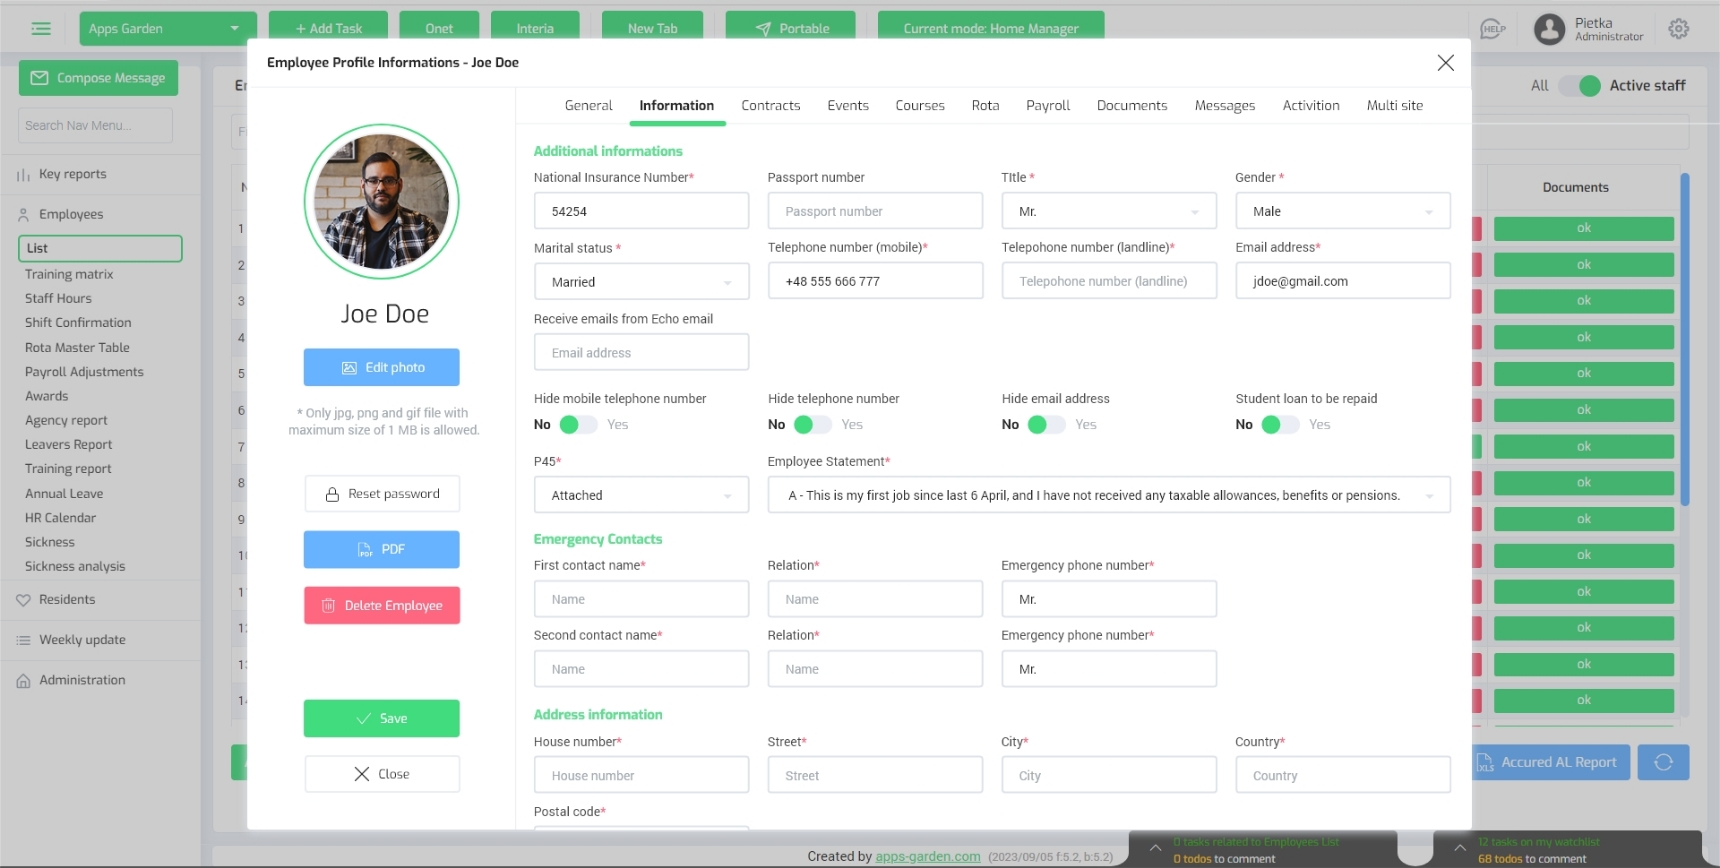Click the Pietka user avatar icon
Viewport: 1720px width, 868px height.
click(x=1549, y=29)
